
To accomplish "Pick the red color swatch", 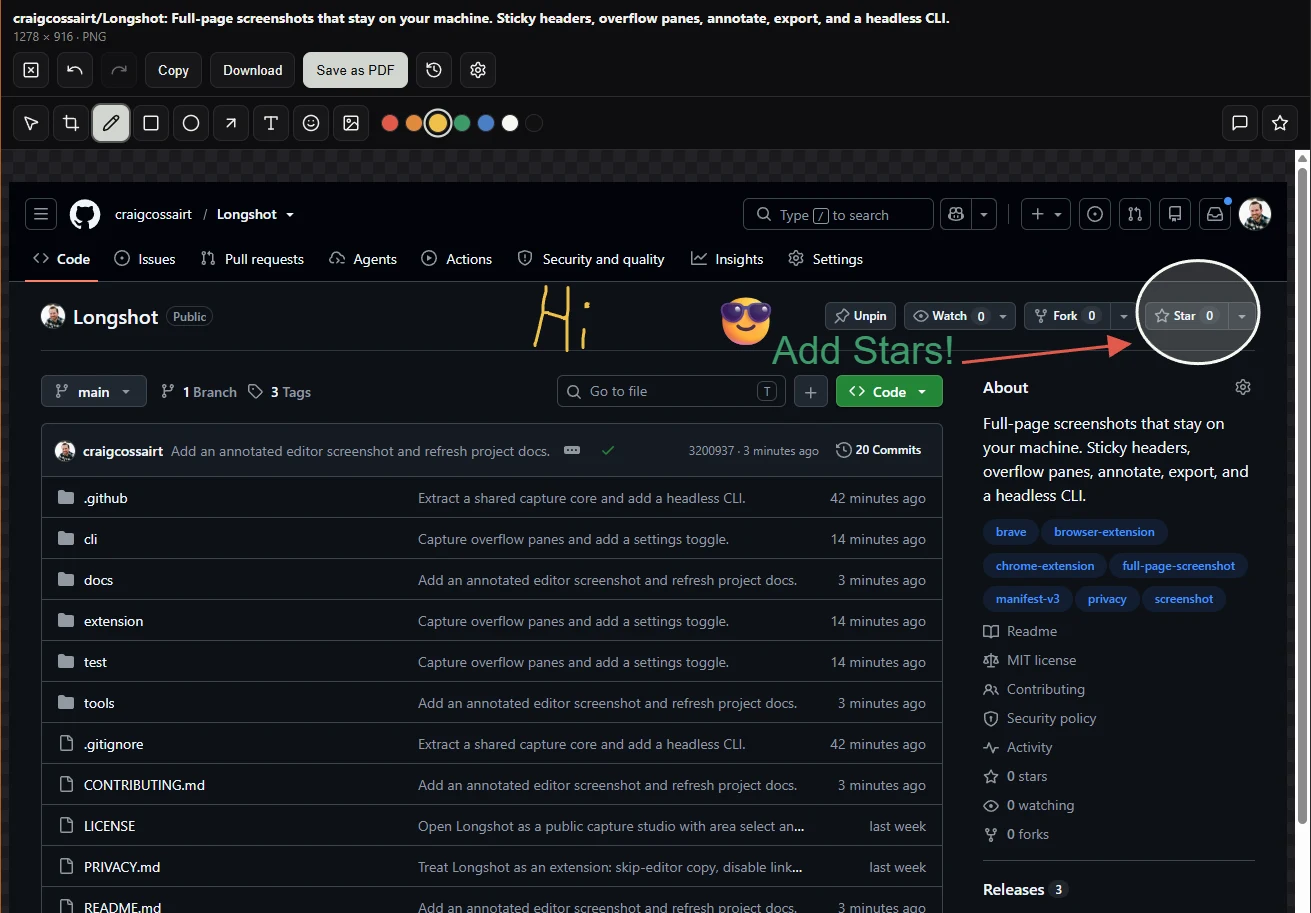I will [x=390, y=123].
